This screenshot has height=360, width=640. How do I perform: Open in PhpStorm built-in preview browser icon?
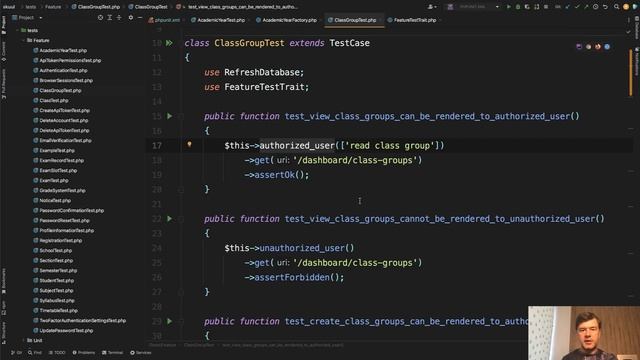579,47
